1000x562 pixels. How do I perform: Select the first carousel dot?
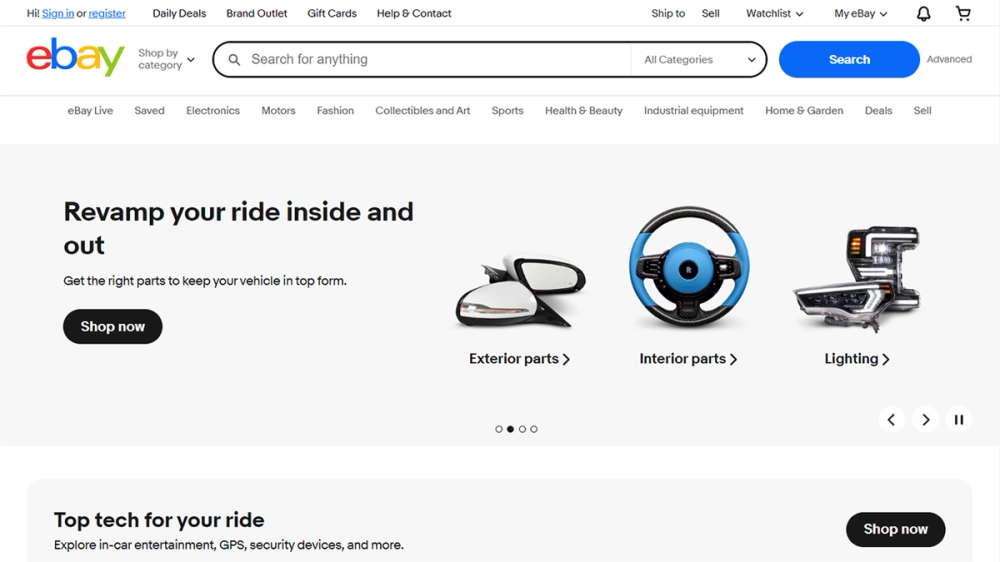pyautogui.click(x=499, y=429)
